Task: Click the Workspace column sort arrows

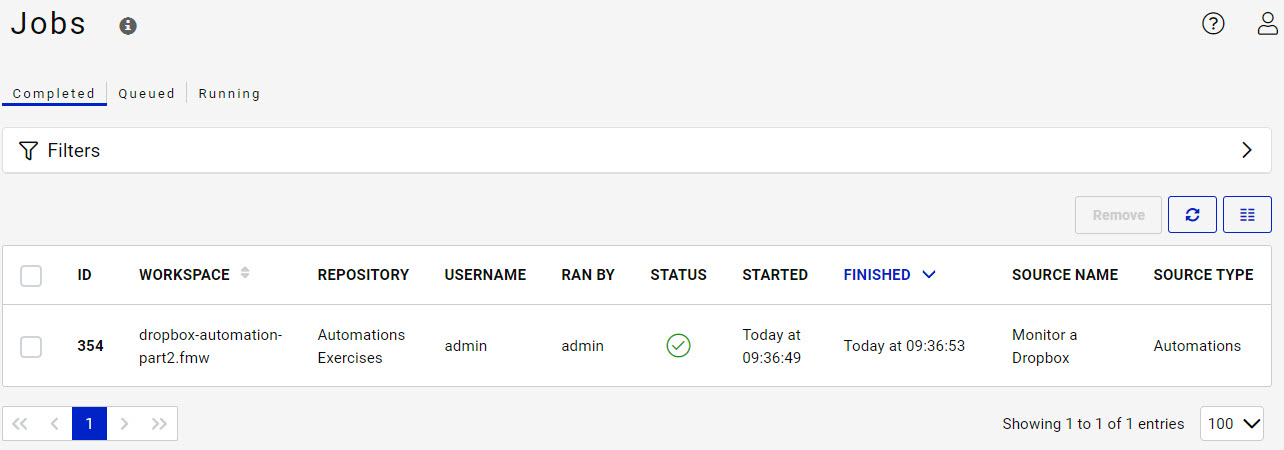Action: pos(245,273)
